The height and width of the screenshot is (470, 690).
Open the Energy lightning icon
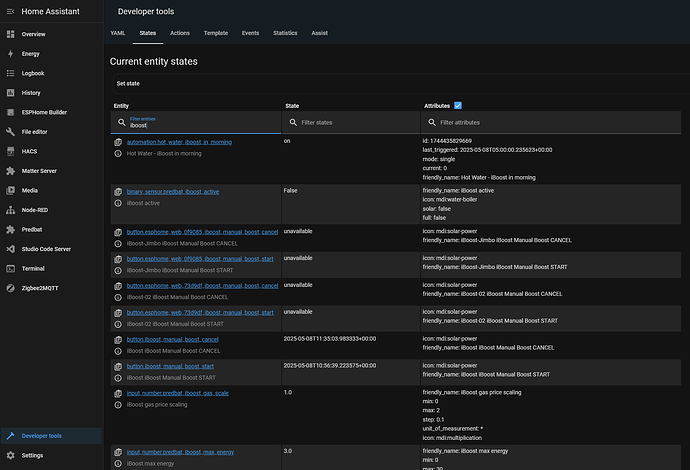coord(11,54)
